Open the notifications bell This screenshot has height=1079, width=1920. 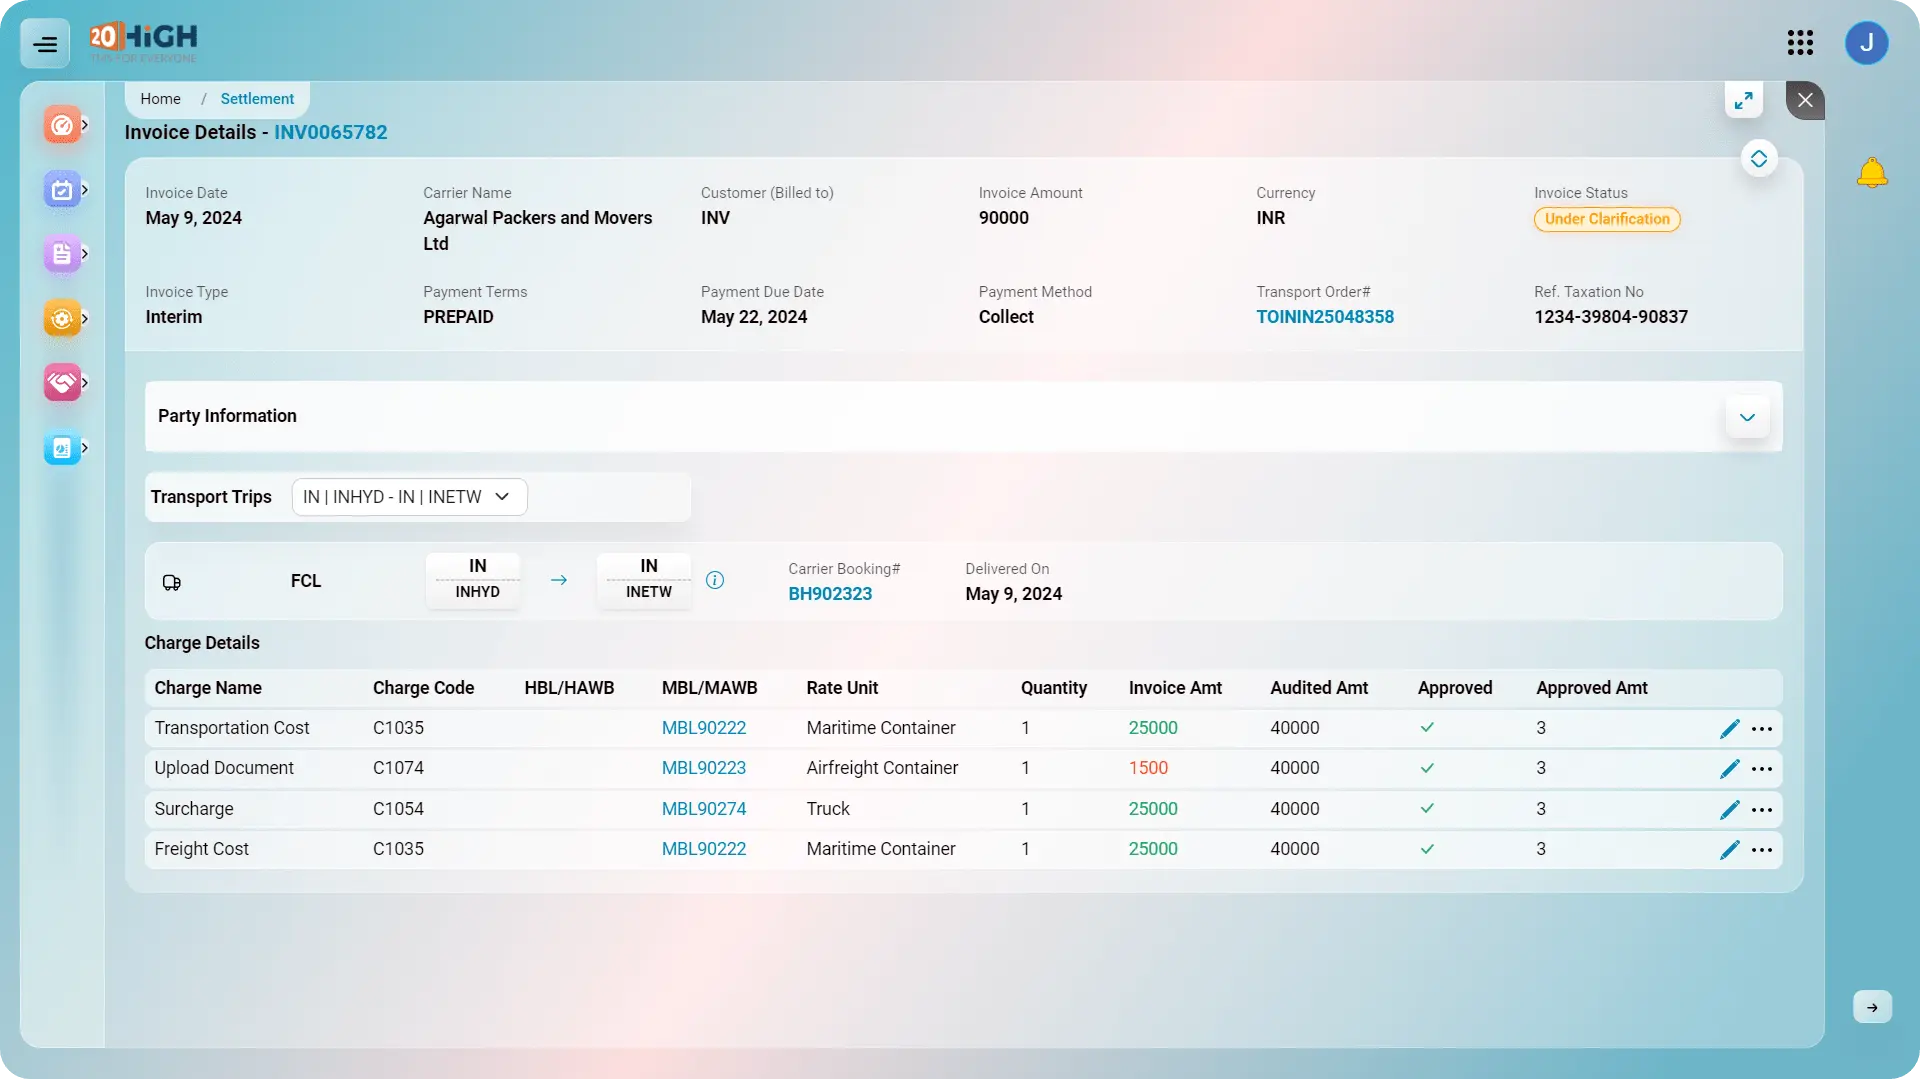1872,173
